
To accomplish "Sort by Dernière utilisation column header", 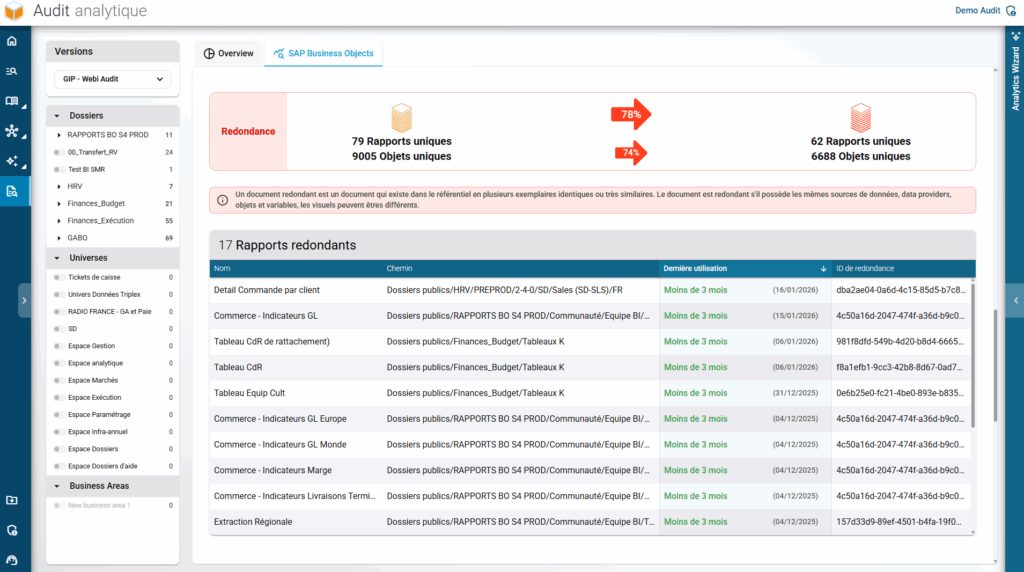I will 695,268.
